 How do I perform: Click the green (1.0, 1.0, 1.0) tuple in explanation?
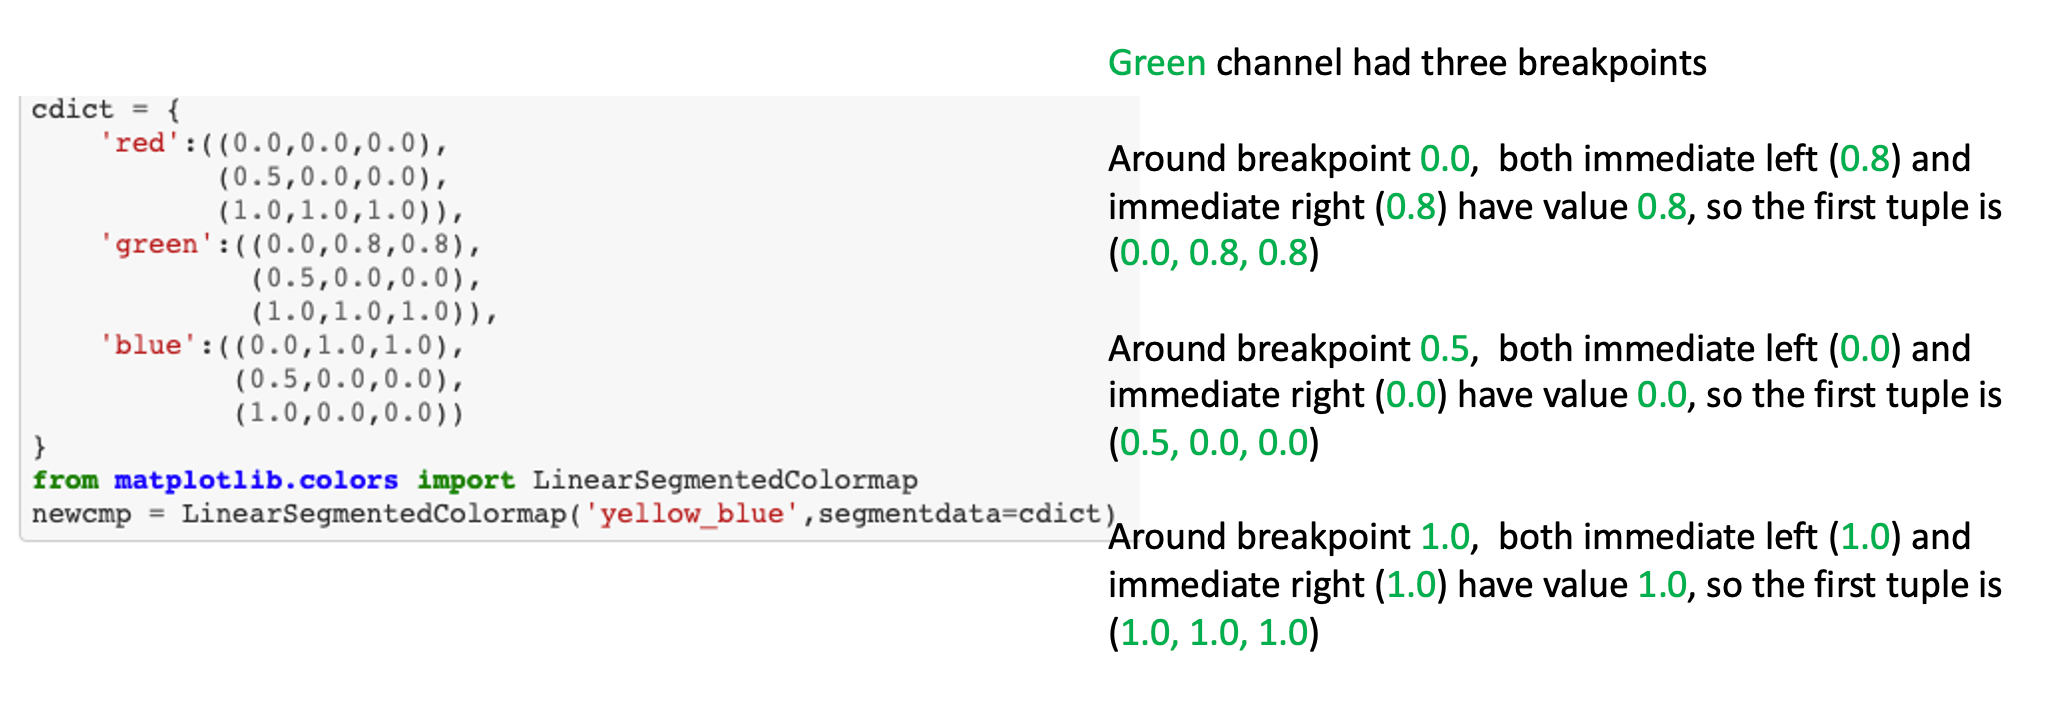[1213, 632]
